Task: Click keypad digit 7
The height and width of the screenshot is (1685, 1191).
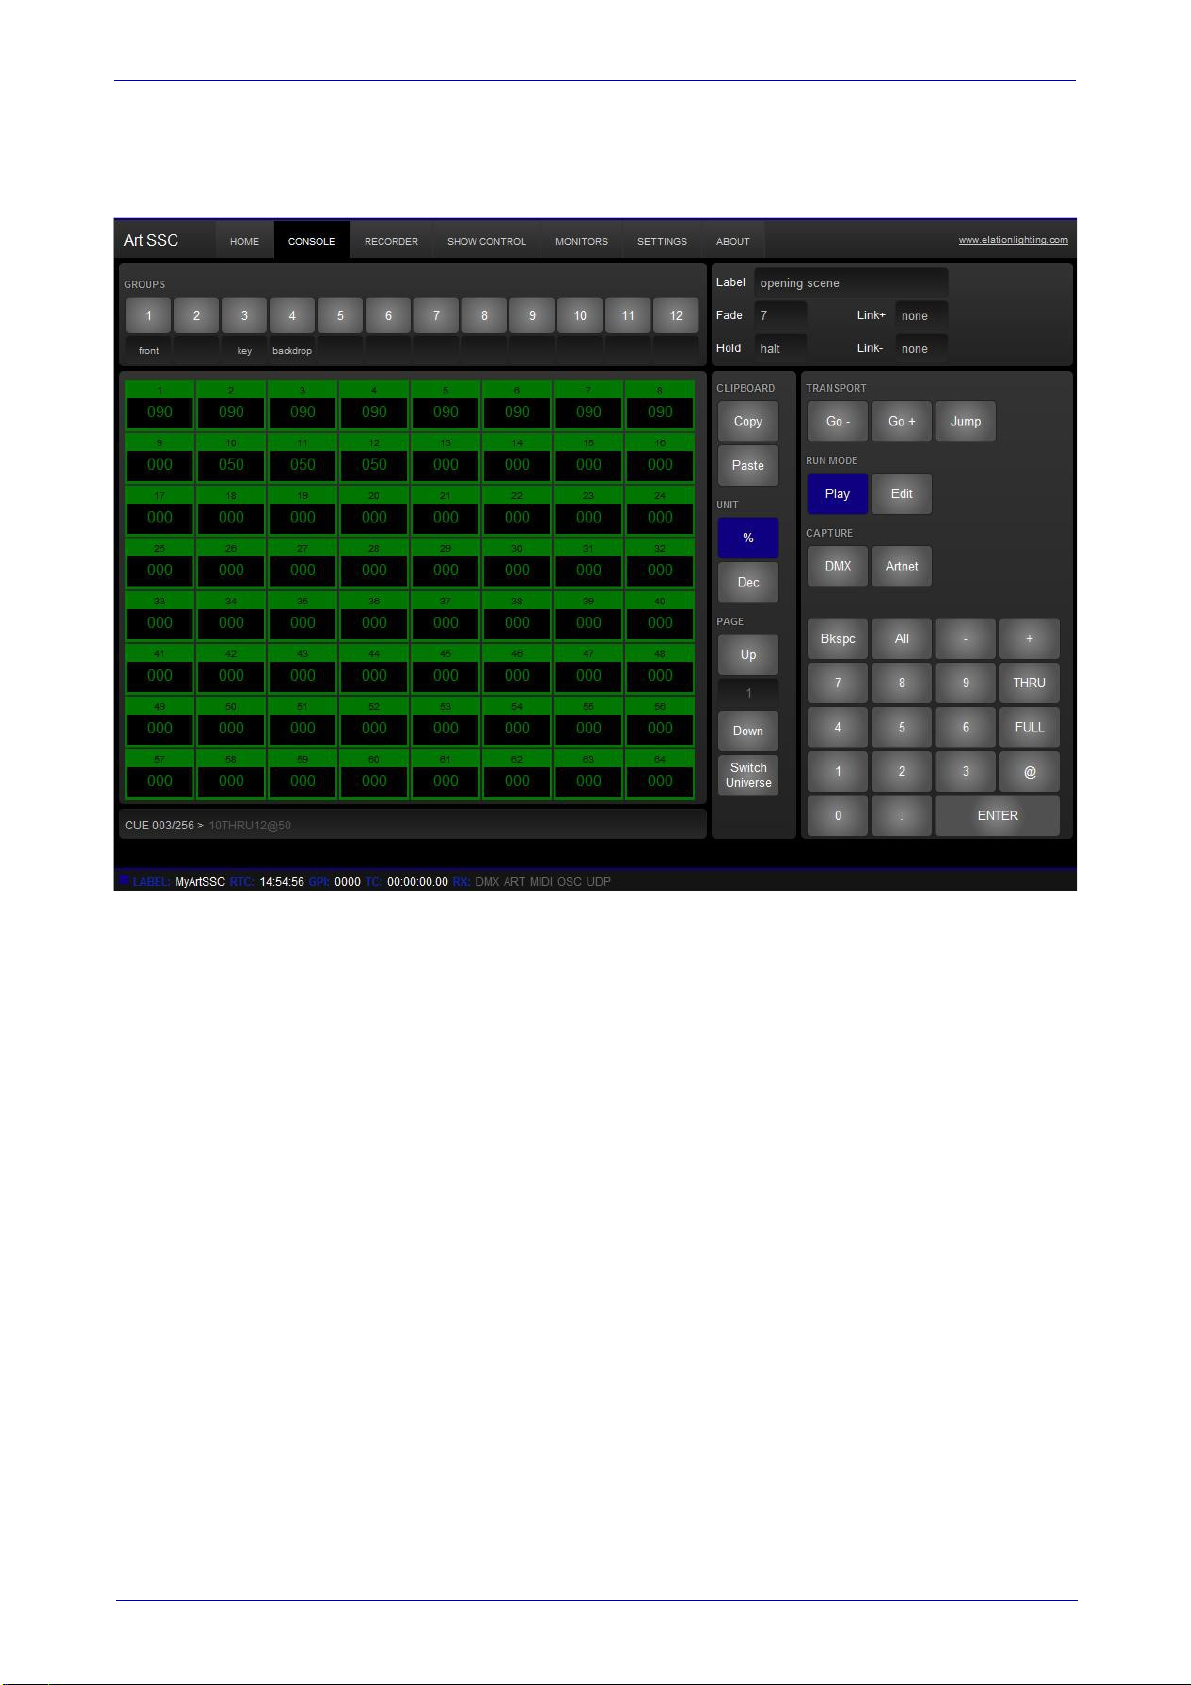Action: point(838,683)
